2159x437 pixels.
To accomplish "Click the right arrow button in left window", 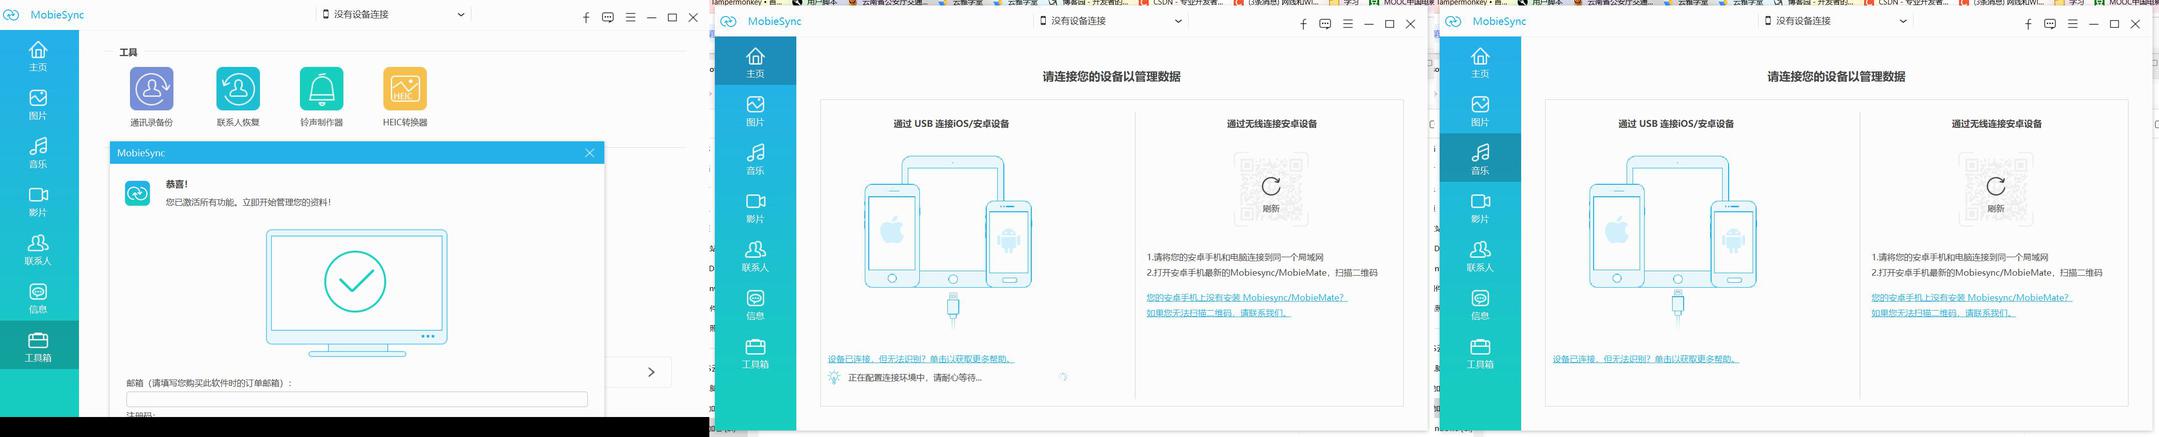I will coord(651,372).
